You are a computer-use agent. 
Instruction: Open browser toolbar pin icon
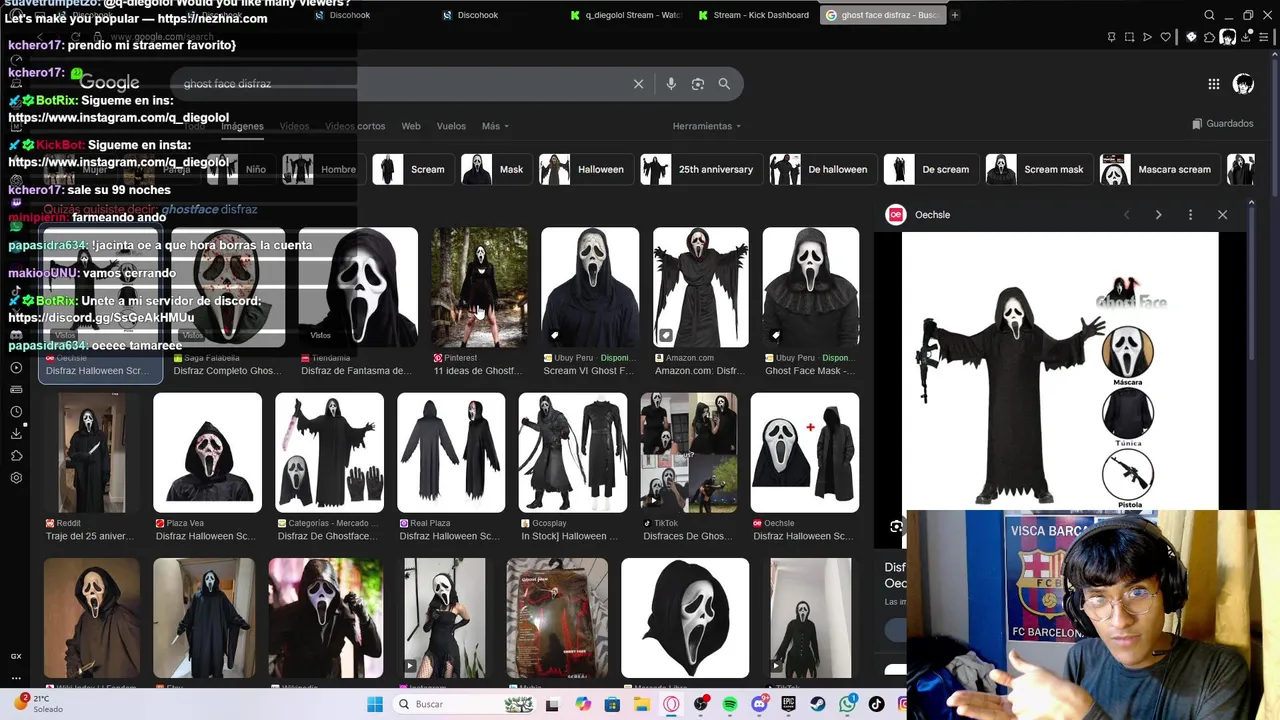click(x=1111, y=37)
